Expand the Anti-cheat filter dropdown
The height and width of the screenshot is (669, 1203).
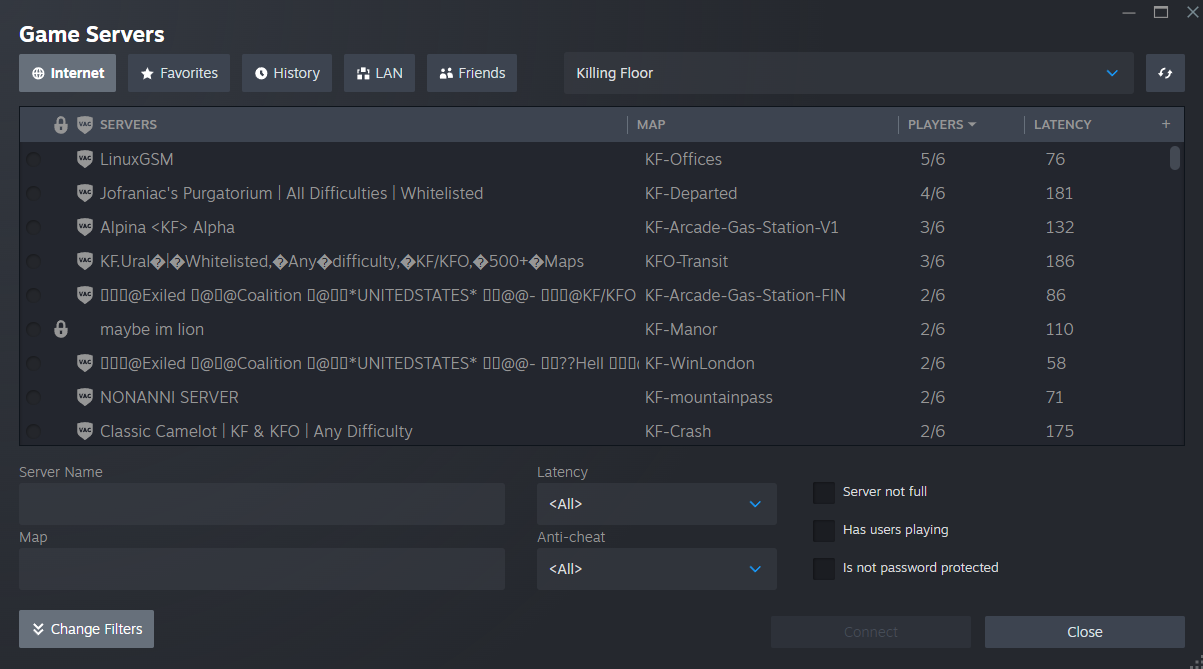coord(657,569)
